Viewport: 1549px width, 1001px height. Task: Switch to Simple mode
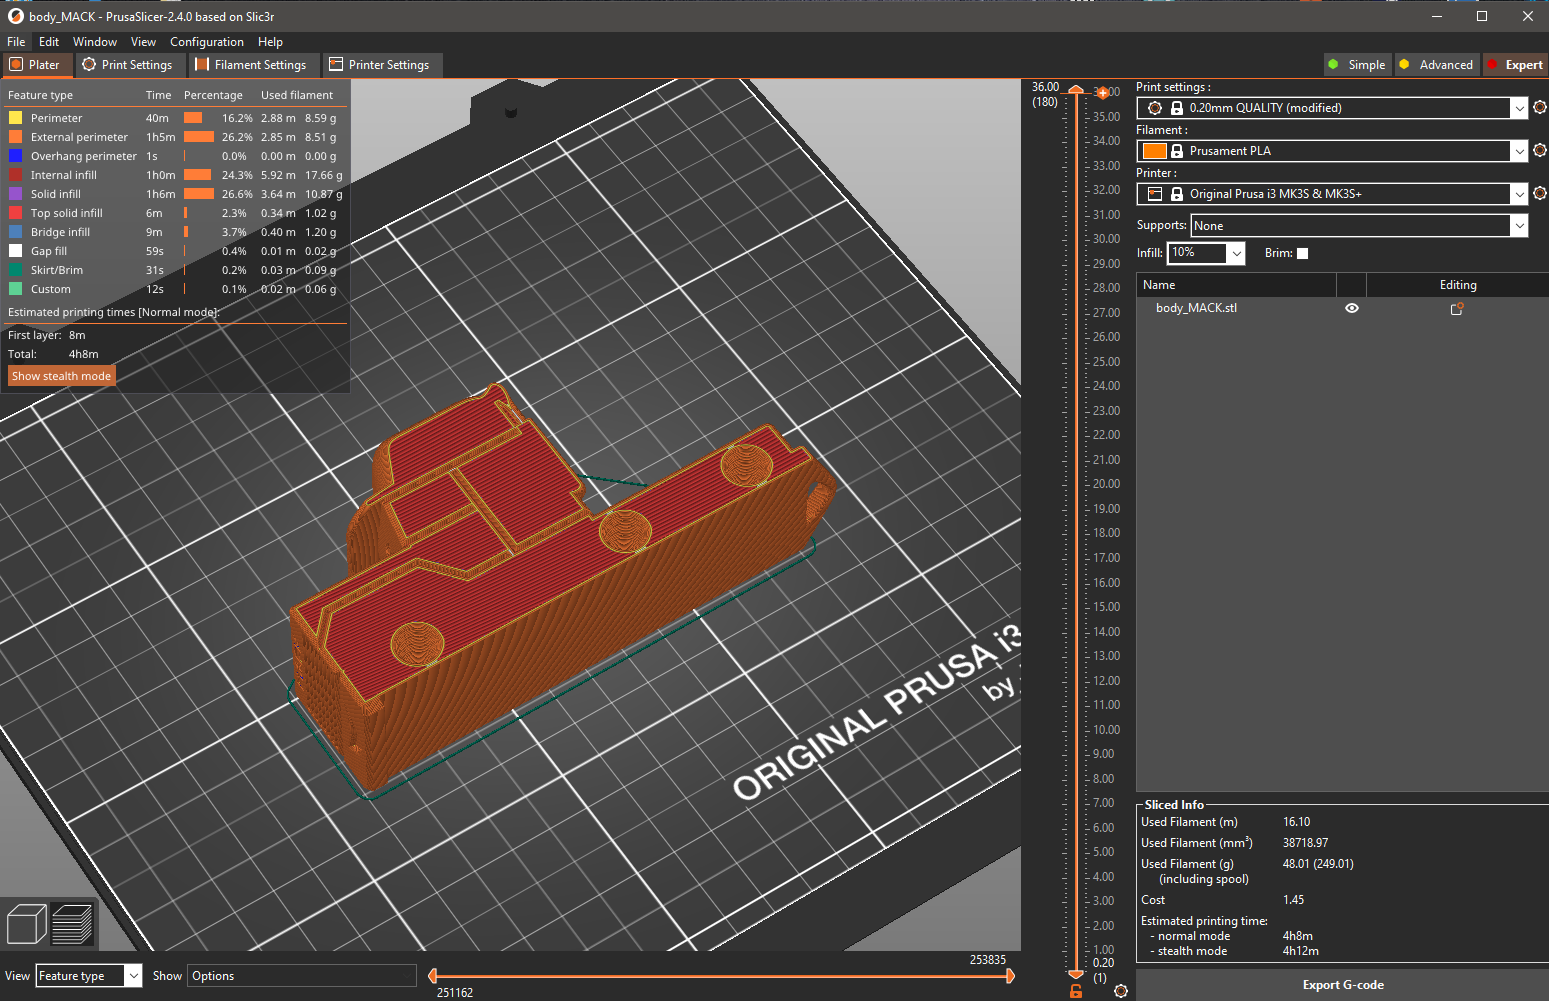[x=1357, y=65]
